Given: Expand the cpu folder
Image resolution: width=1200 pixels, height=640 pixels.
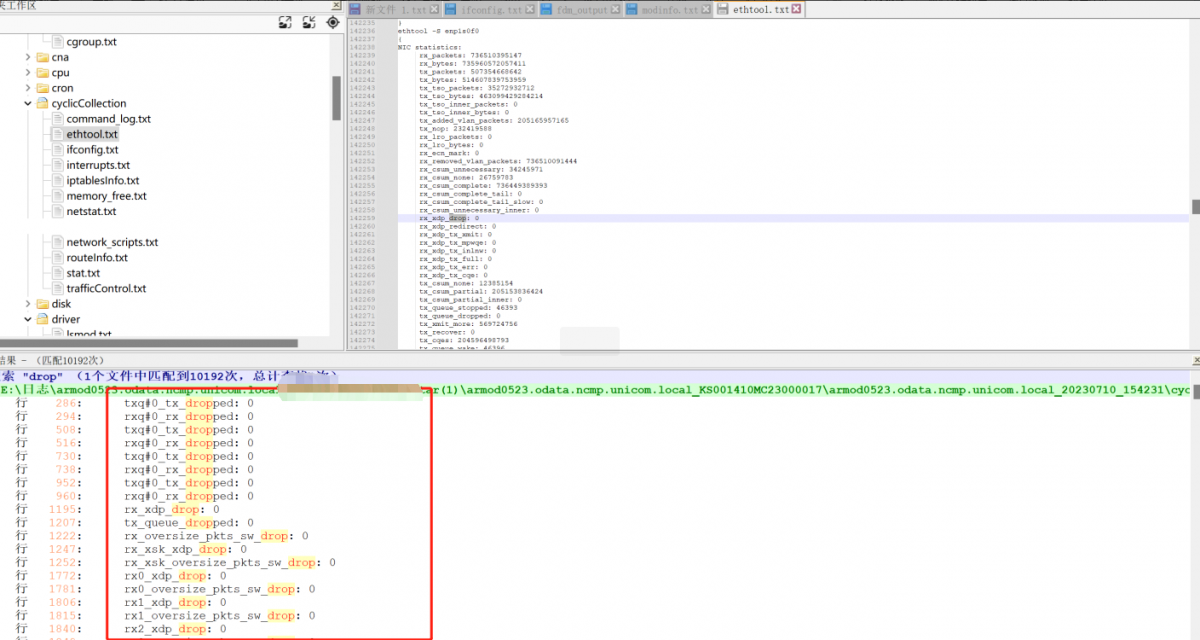Looking at the screenshot, I should (x=28, y=73).
